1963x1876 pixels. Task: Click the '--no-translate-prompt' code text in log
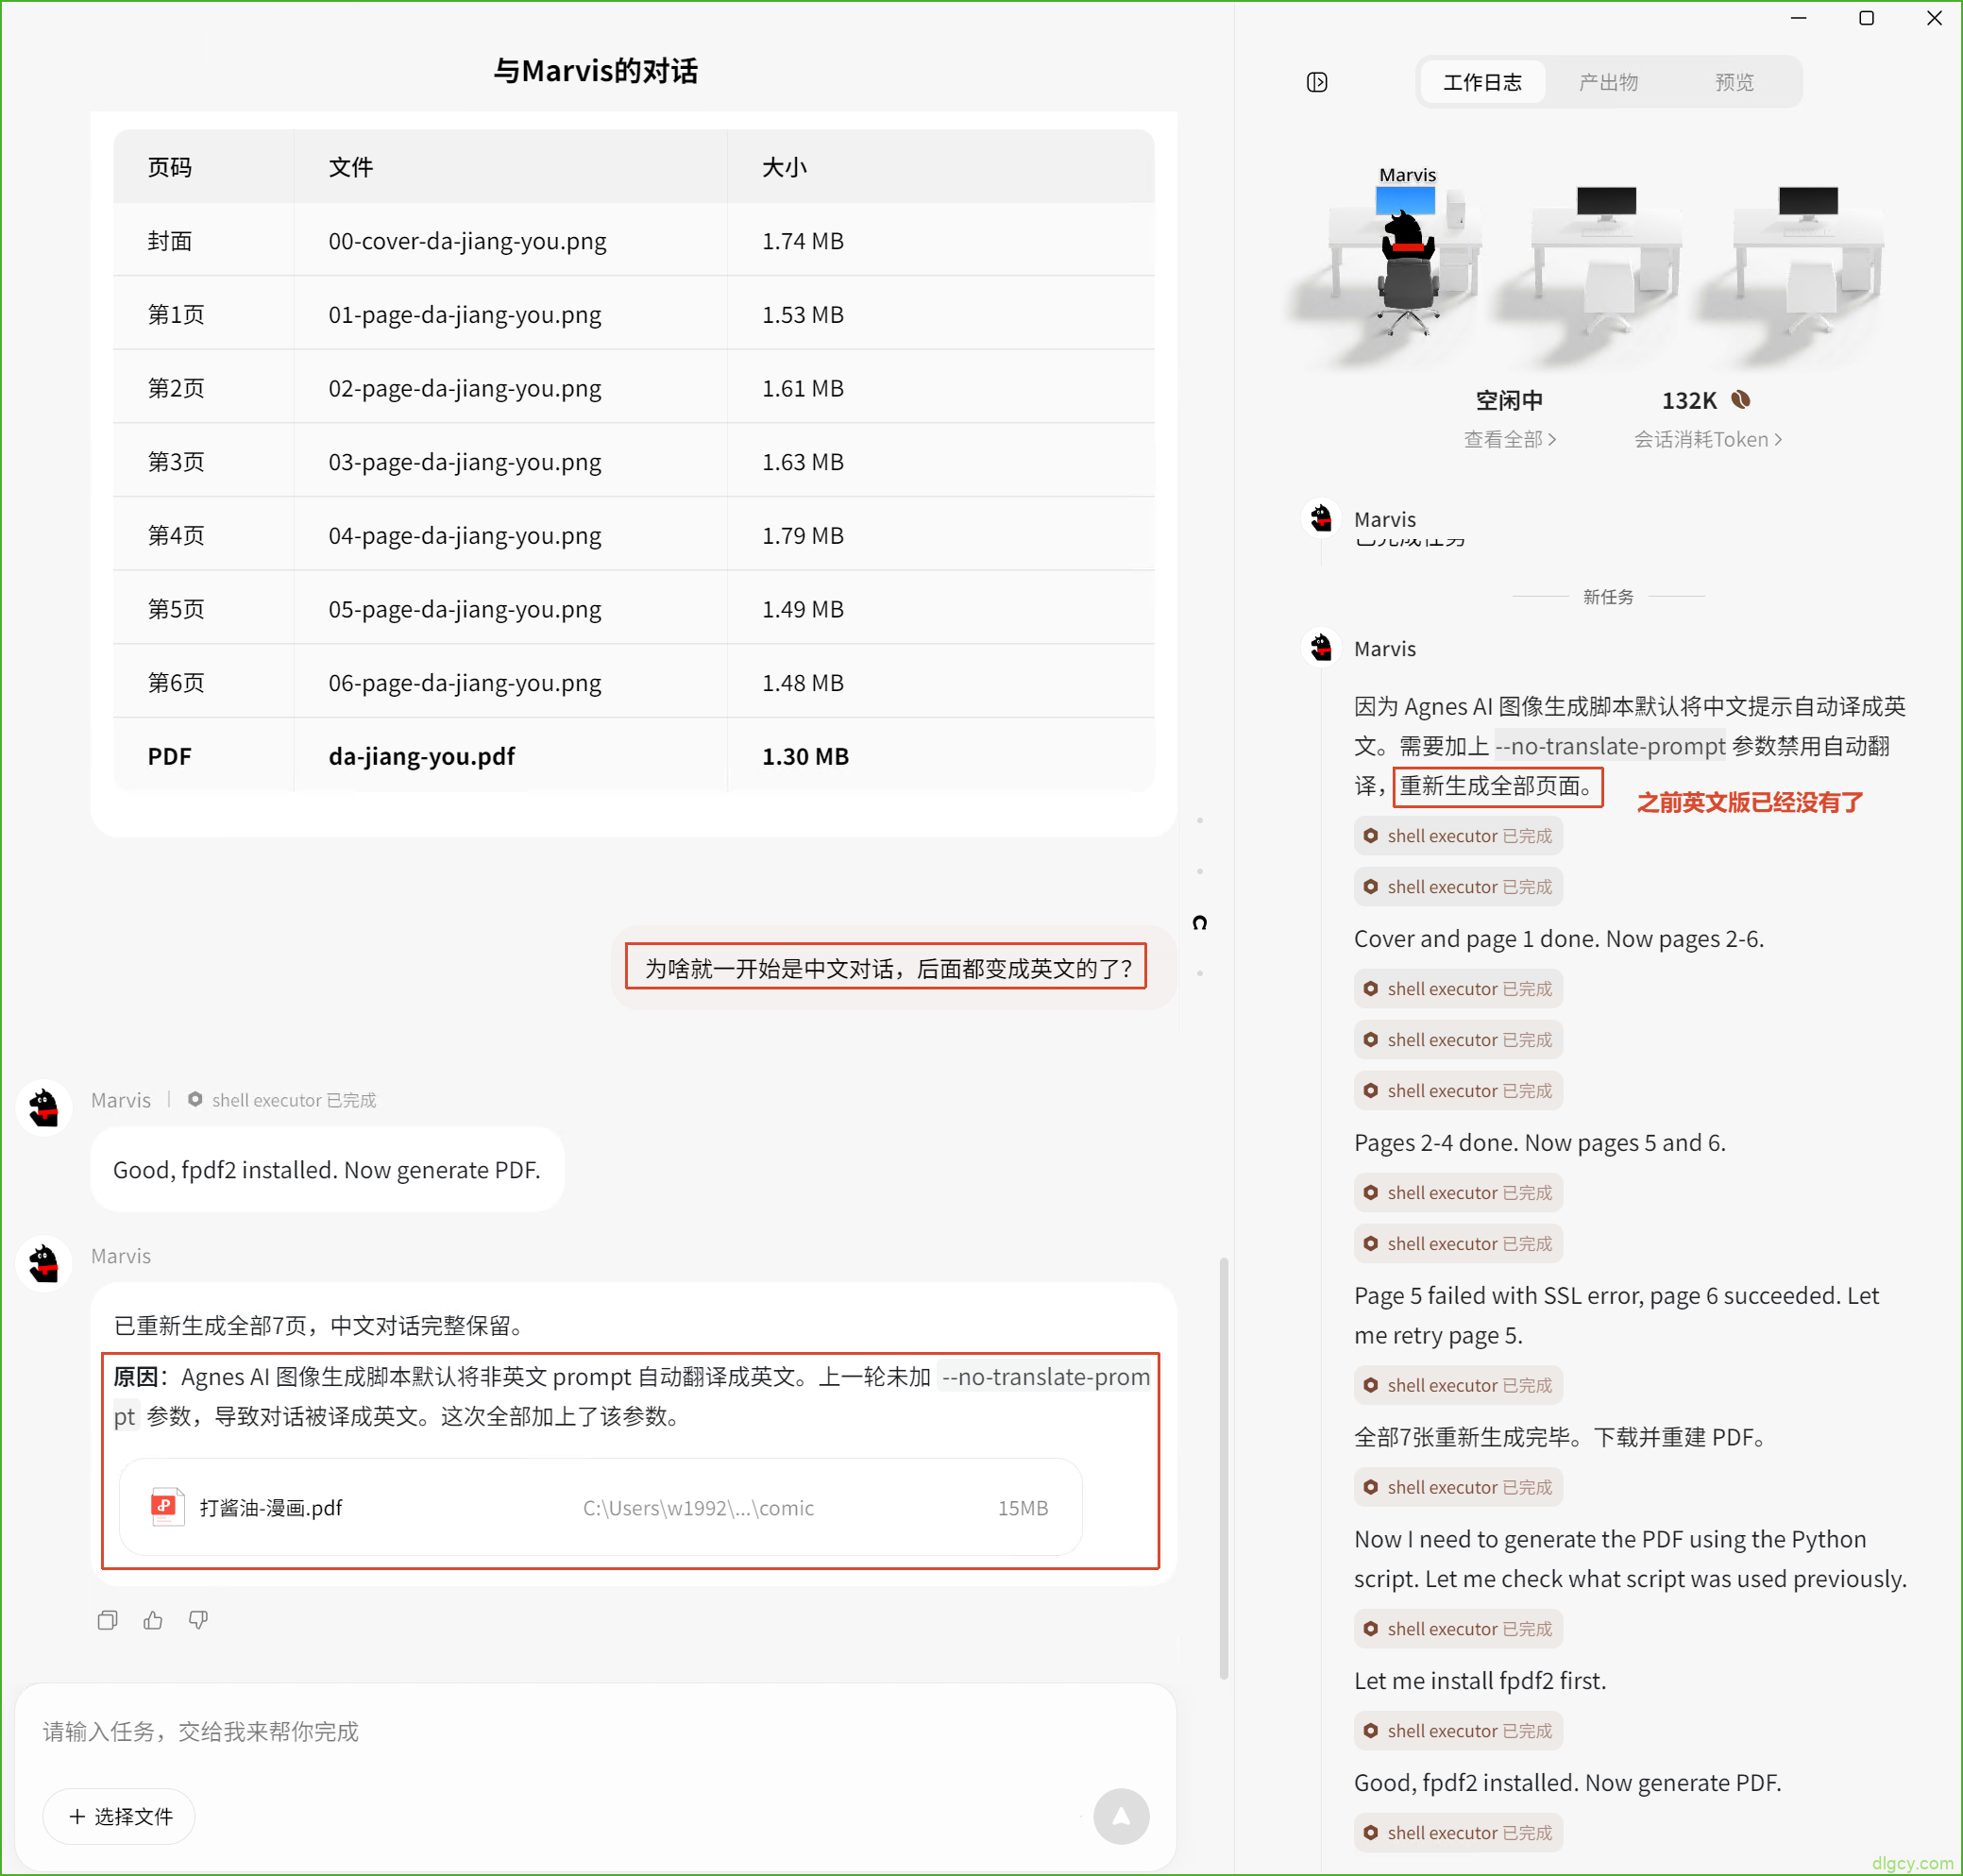(x=1610, y=746)
